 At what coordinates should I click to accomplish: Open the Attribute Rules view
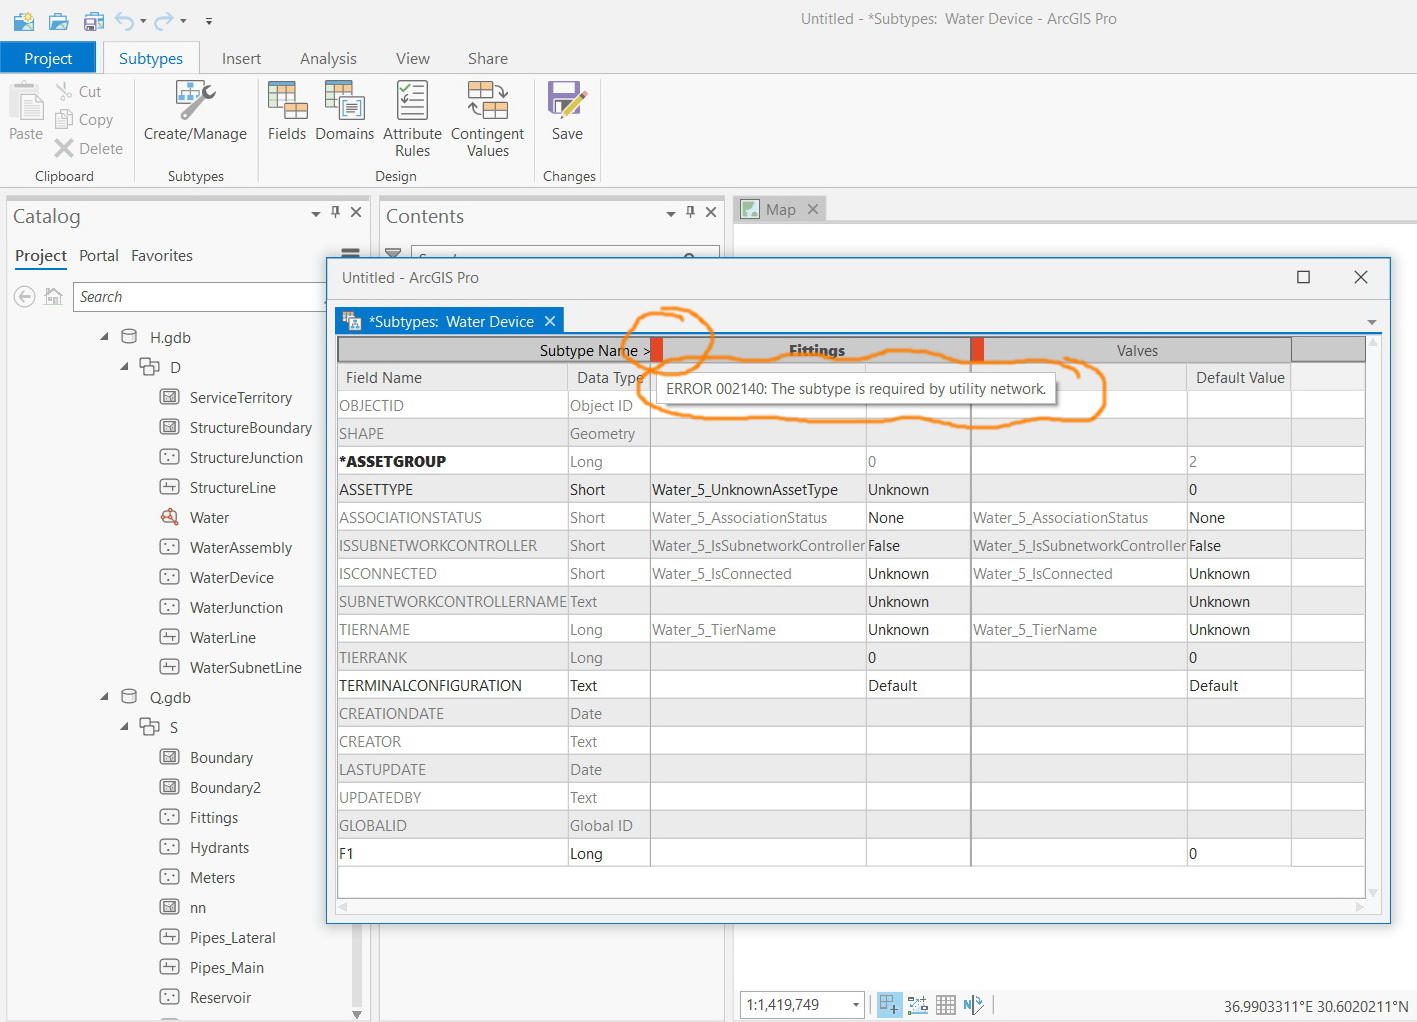pos(412,119)
